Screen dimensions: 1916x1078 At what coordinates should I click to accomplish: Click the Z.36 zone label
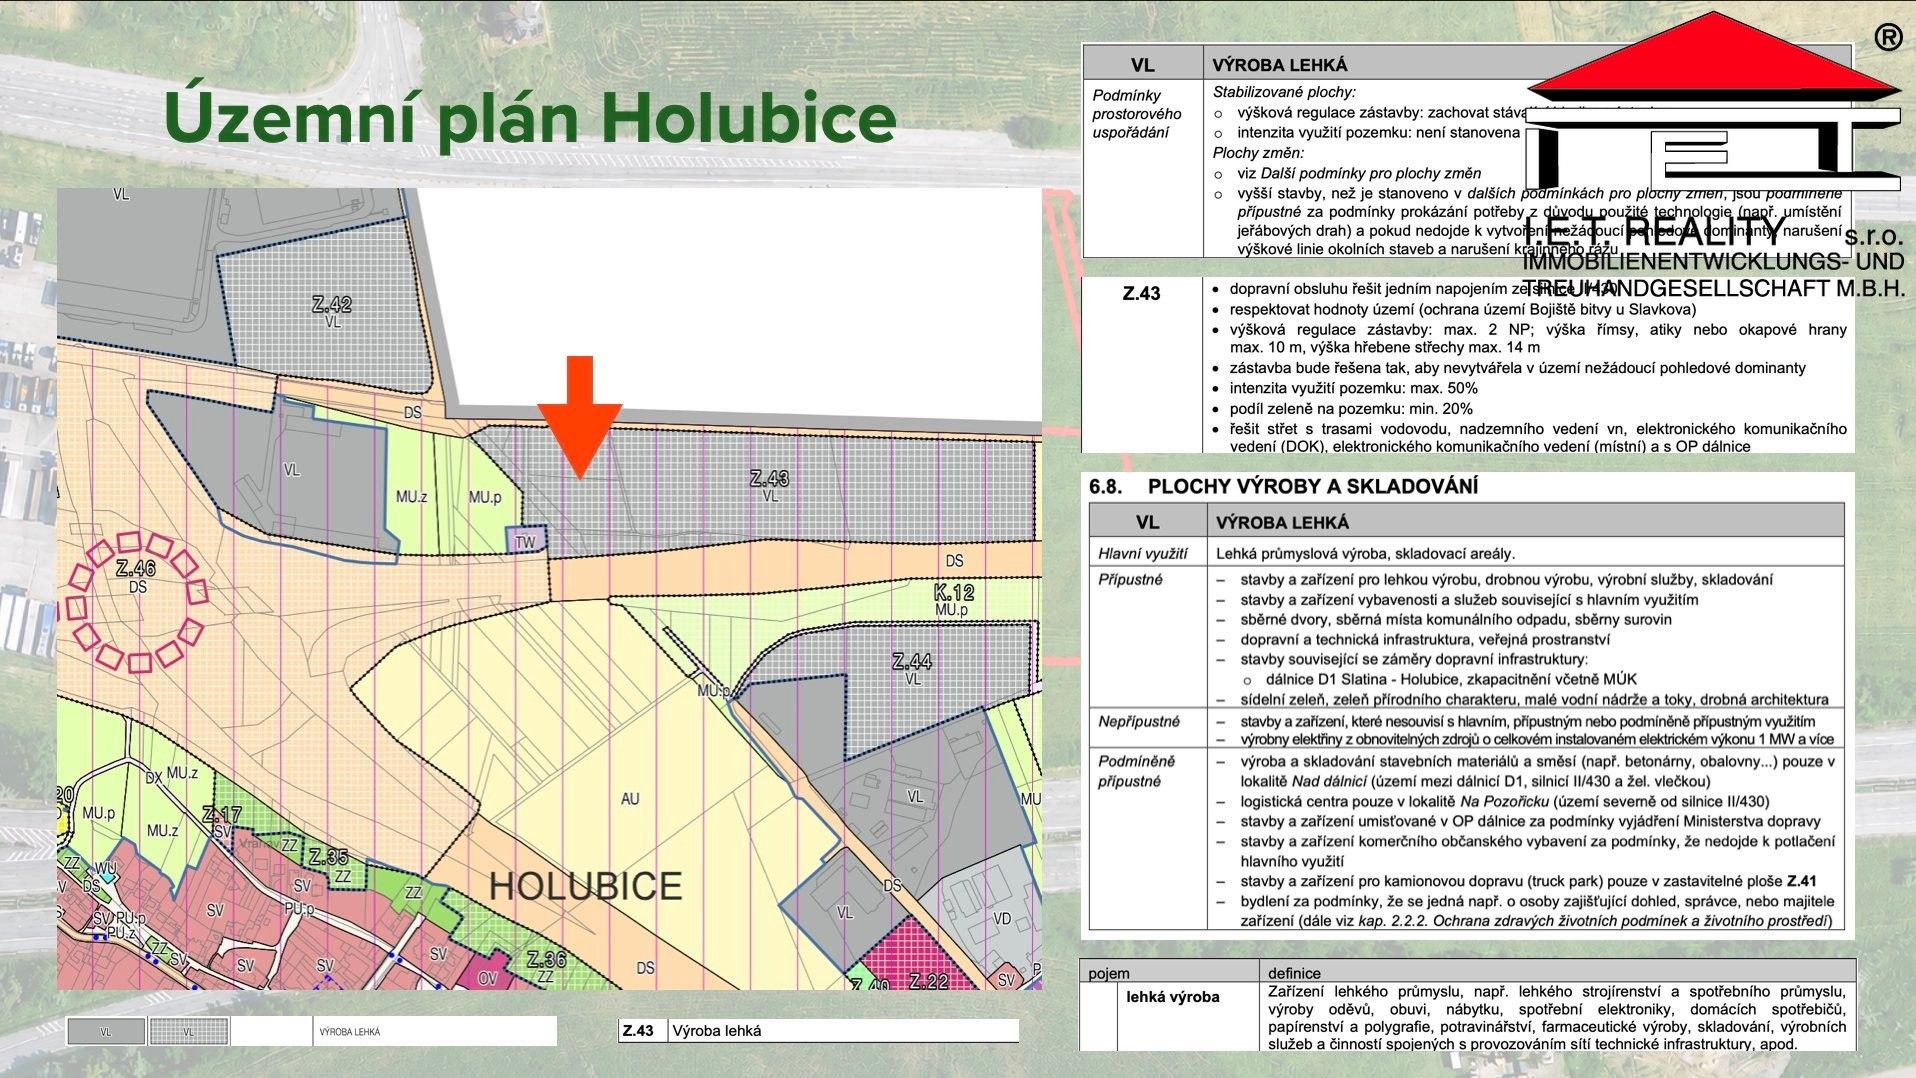[x=546, y=960]
